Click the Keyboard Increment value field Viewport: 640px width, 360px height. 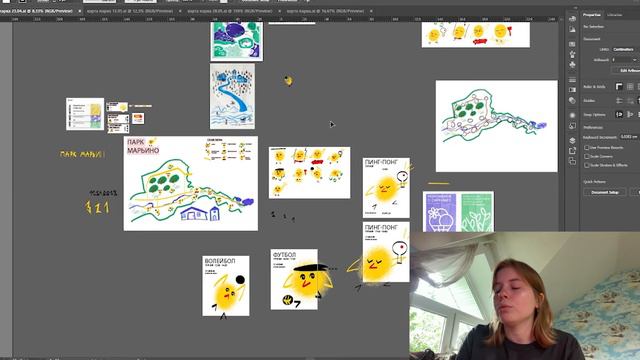(x=629, y=137)
